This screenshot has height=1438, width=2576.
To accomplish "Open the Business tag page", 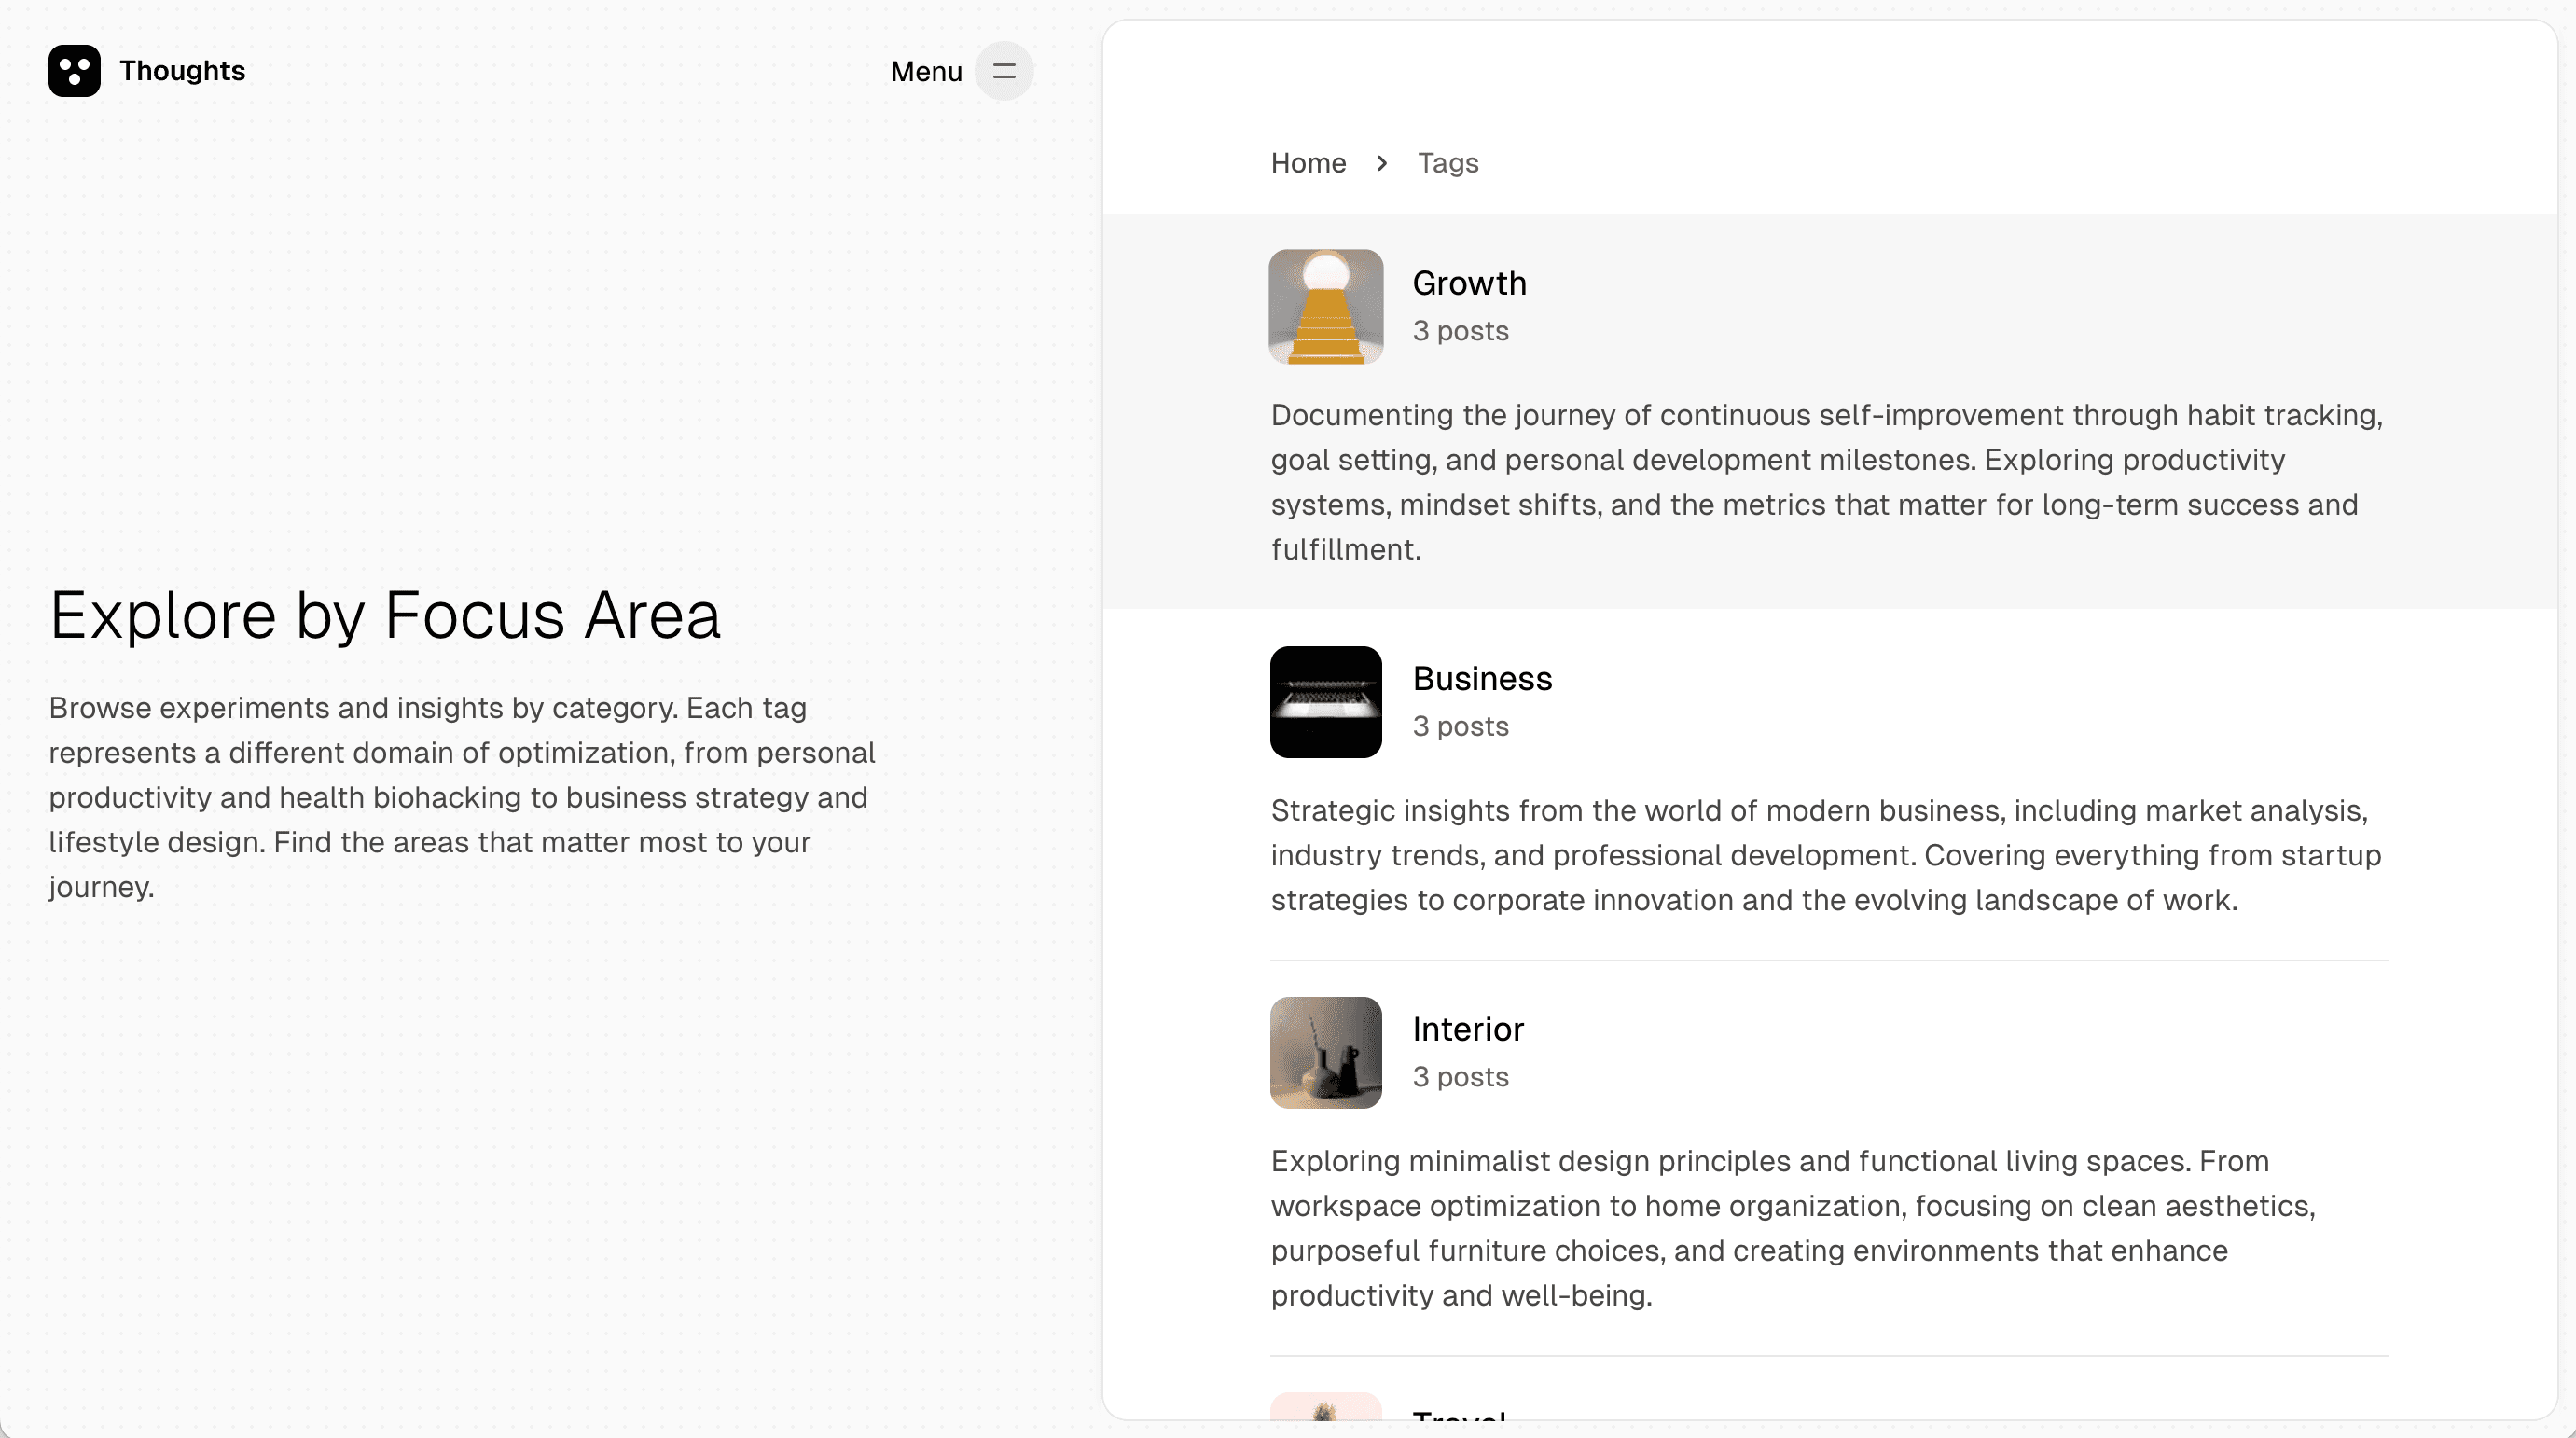I will click(x=1482, y=678).
